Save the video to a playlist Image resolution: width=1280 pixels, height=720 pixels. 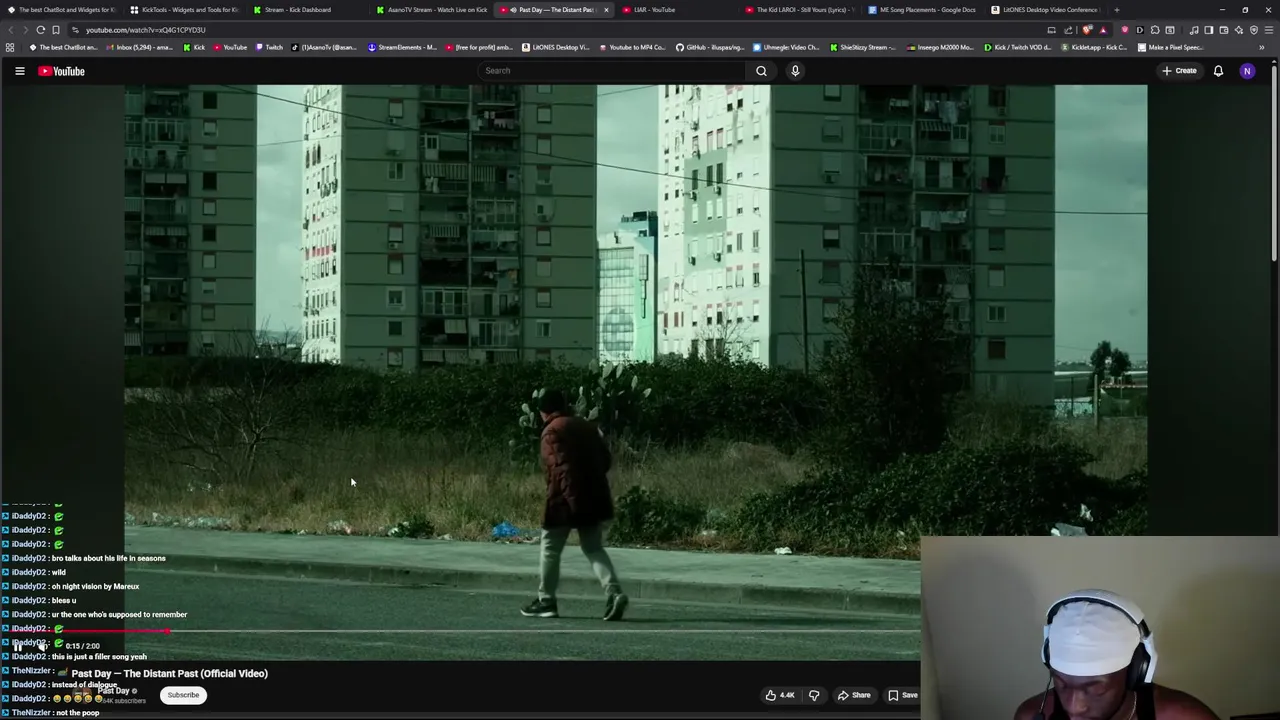pos(903,695)
